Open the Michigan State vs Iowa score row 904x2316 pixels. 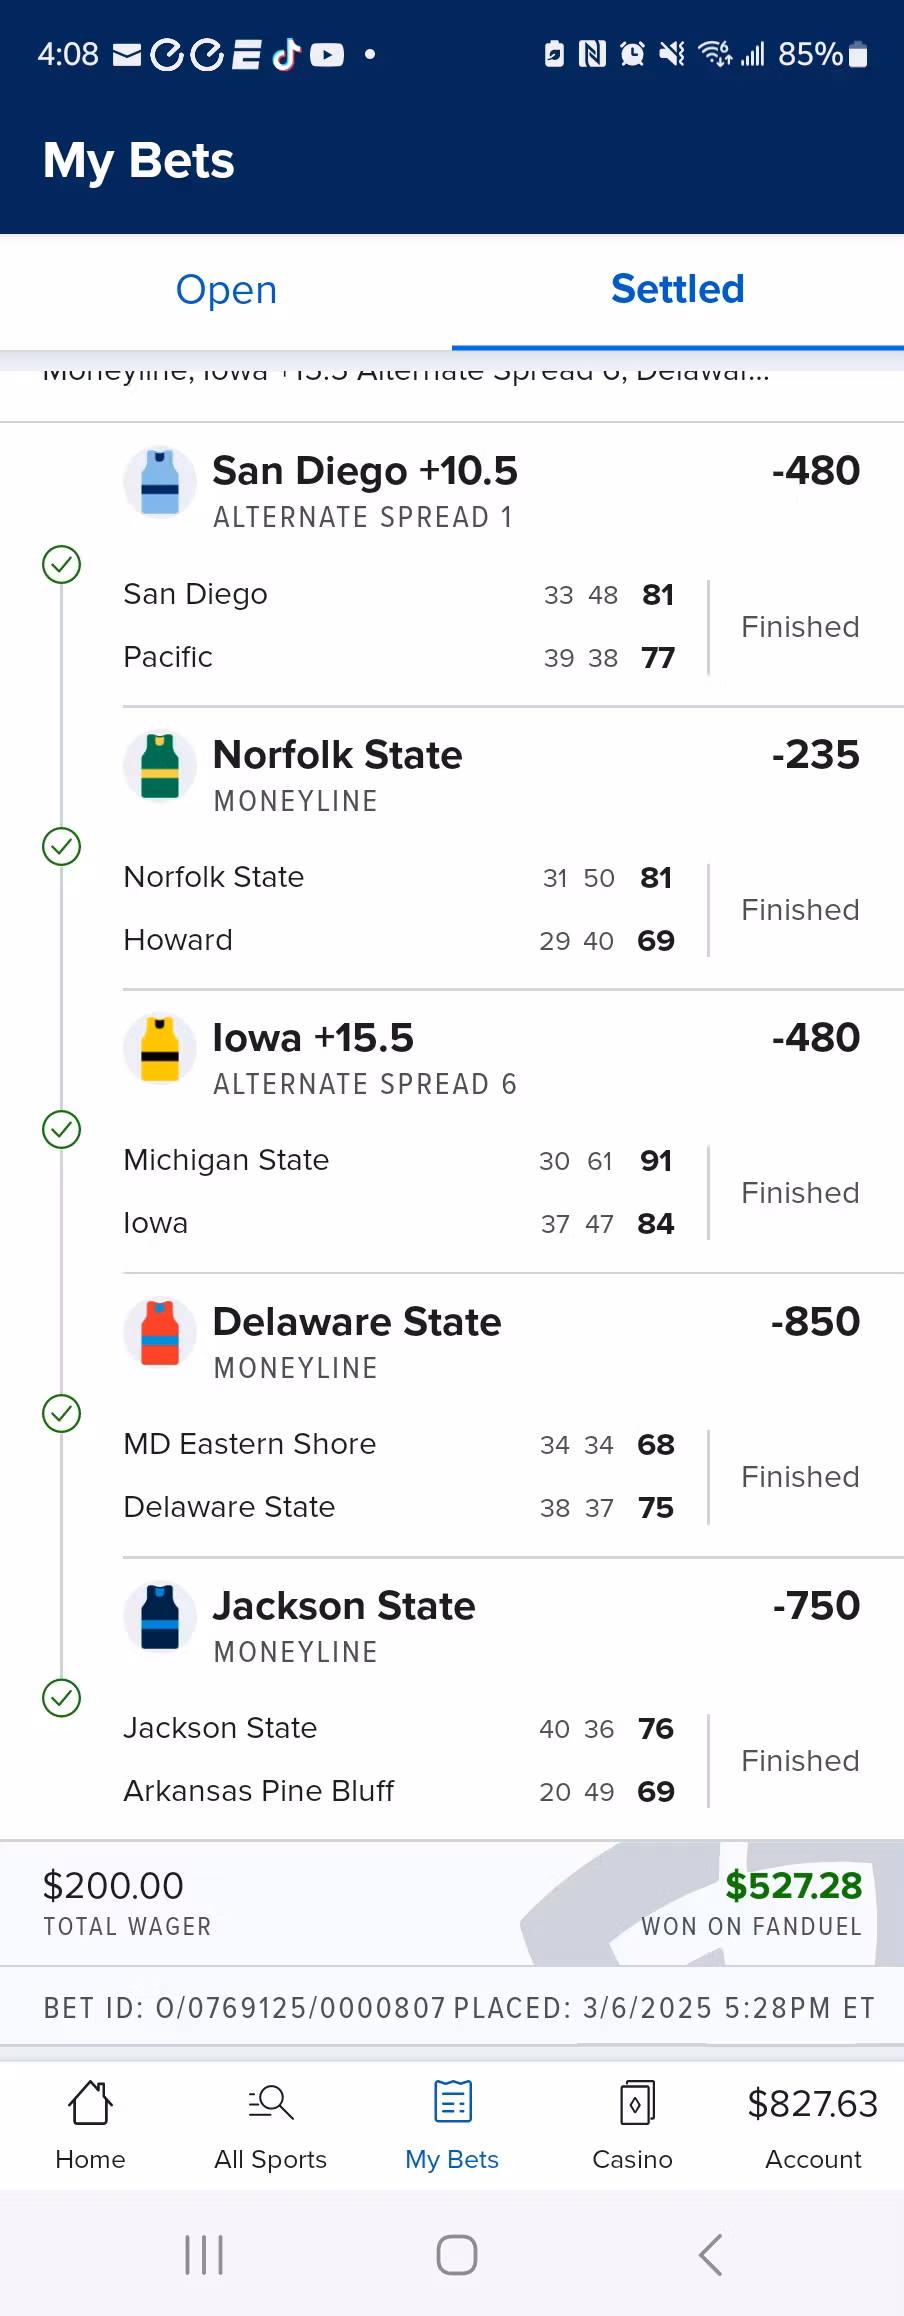pyautogui.click(x=400, y=1192)
